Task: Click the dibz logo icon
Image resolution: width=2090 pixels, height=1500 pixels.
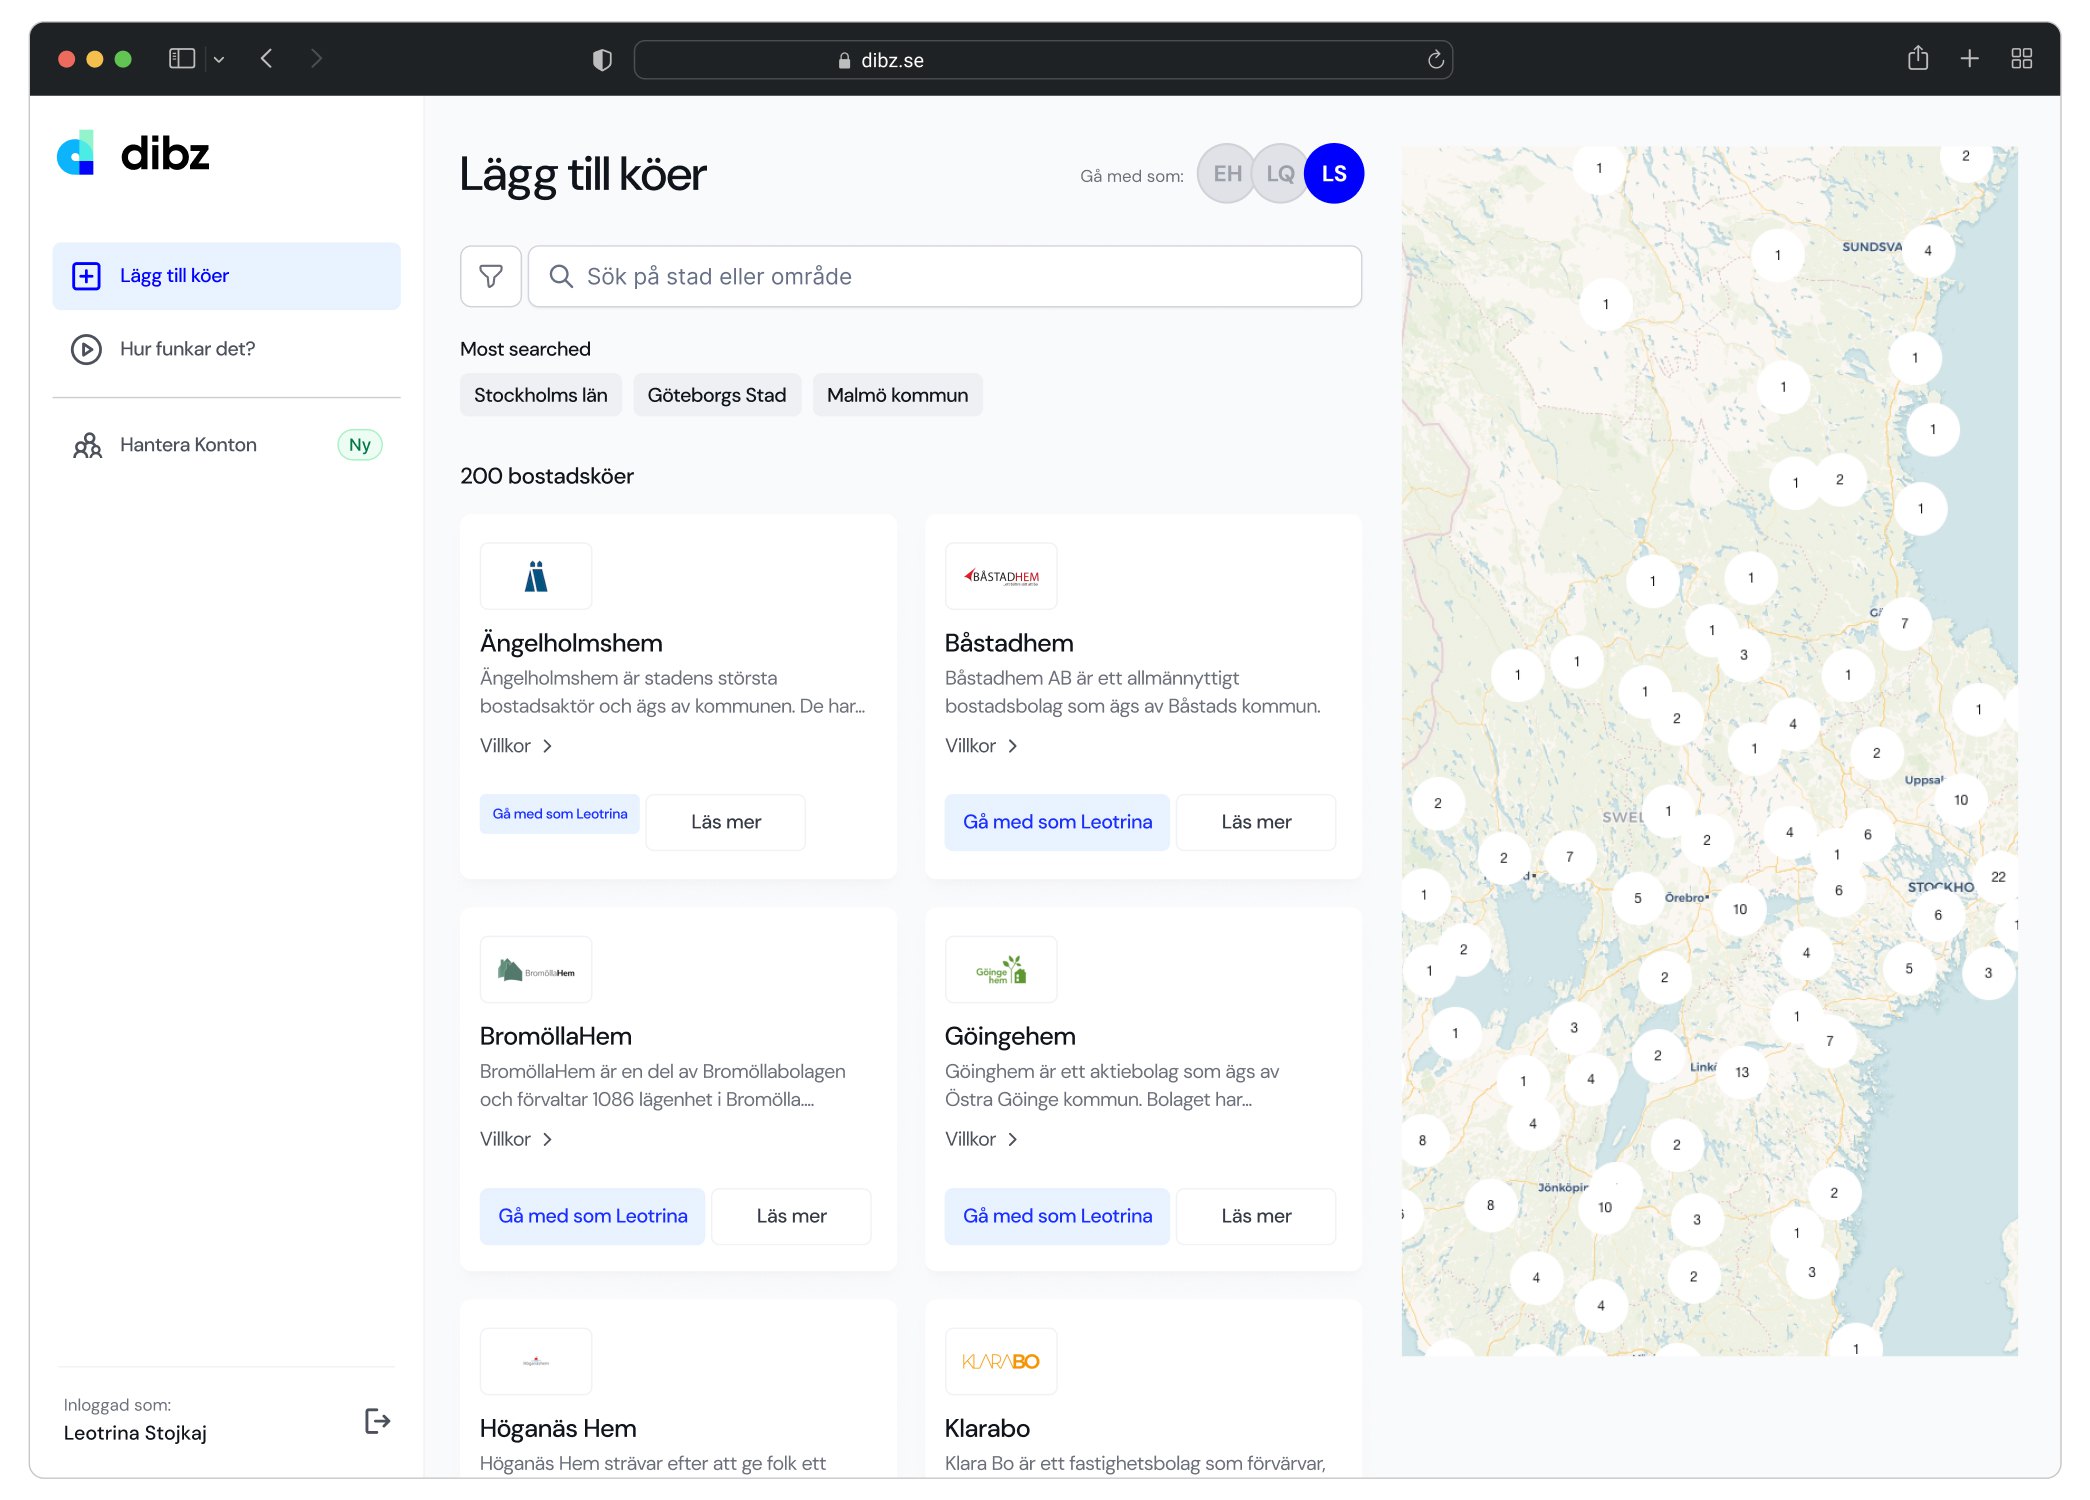Action: (x=76, y=153)
